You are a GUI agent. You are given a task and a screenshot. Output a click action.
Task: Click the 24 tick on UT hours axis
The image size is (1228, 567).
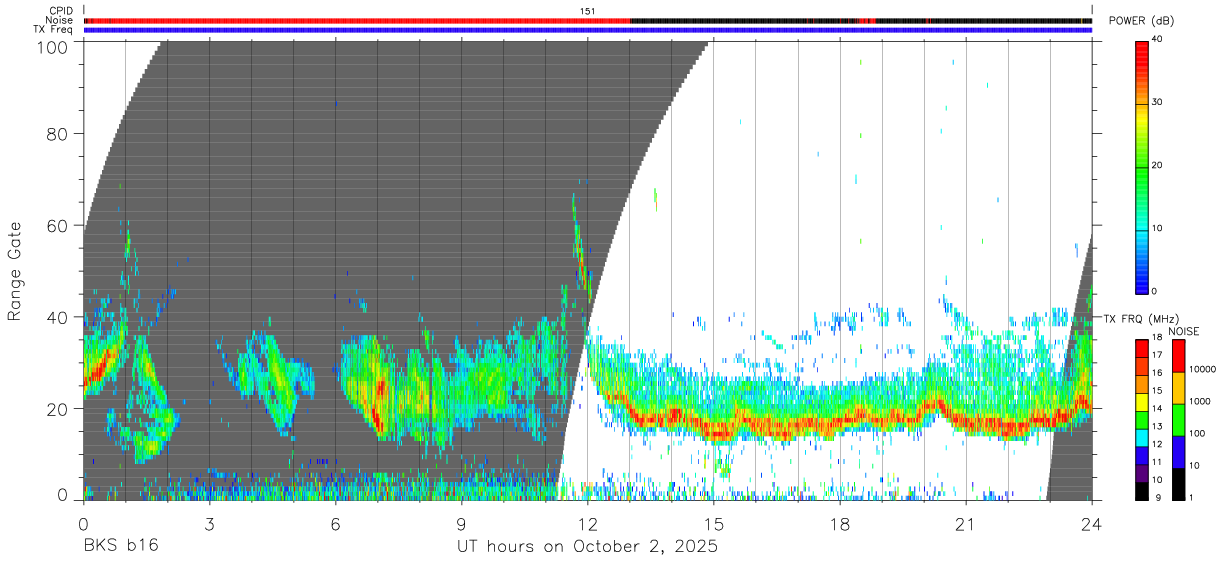pos(1092,523)
